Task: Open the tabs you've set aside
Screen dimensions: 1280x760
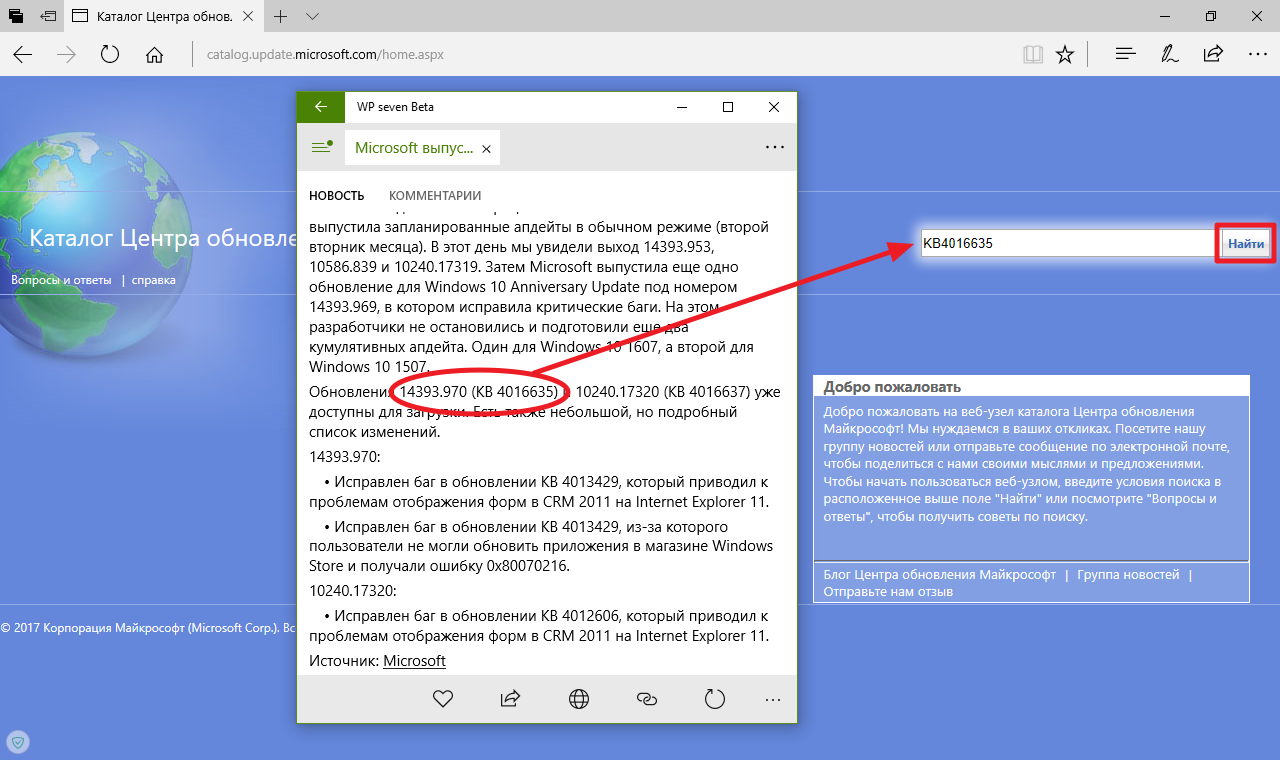Action: (x=16, y=16)
